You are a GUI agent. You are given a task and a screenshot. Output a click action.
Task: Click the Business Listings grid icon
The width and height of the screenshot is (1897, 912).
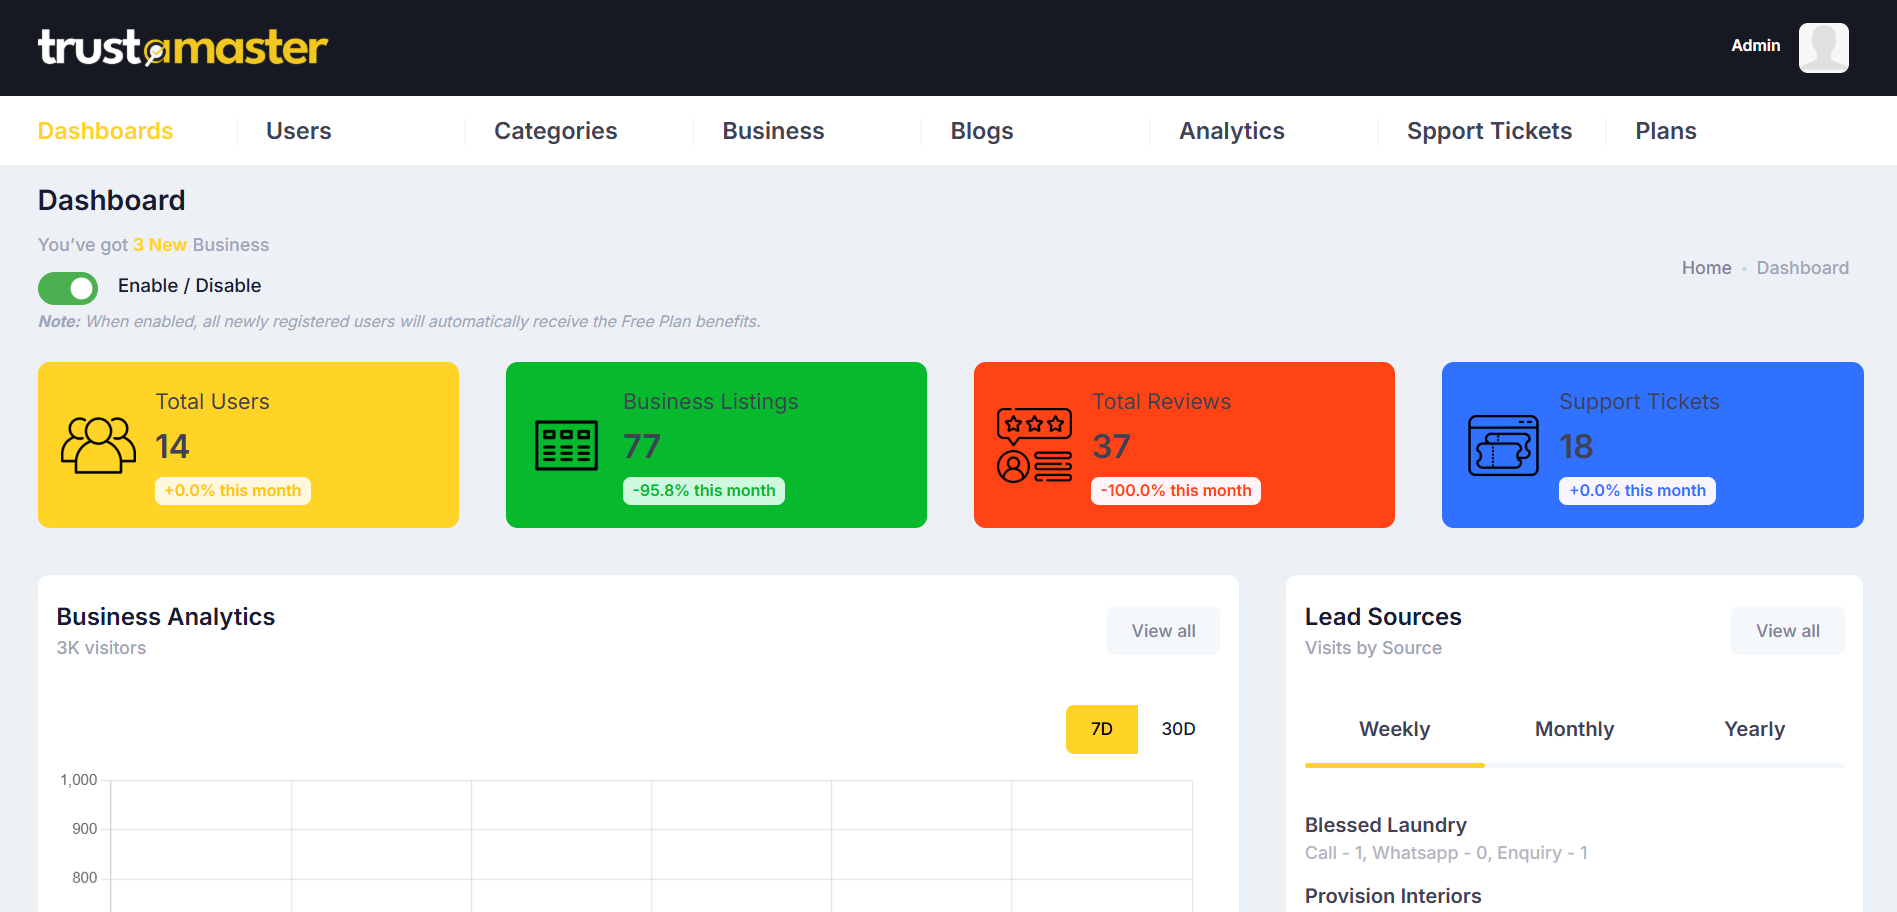pyautogui.click(x=566, y=445)
